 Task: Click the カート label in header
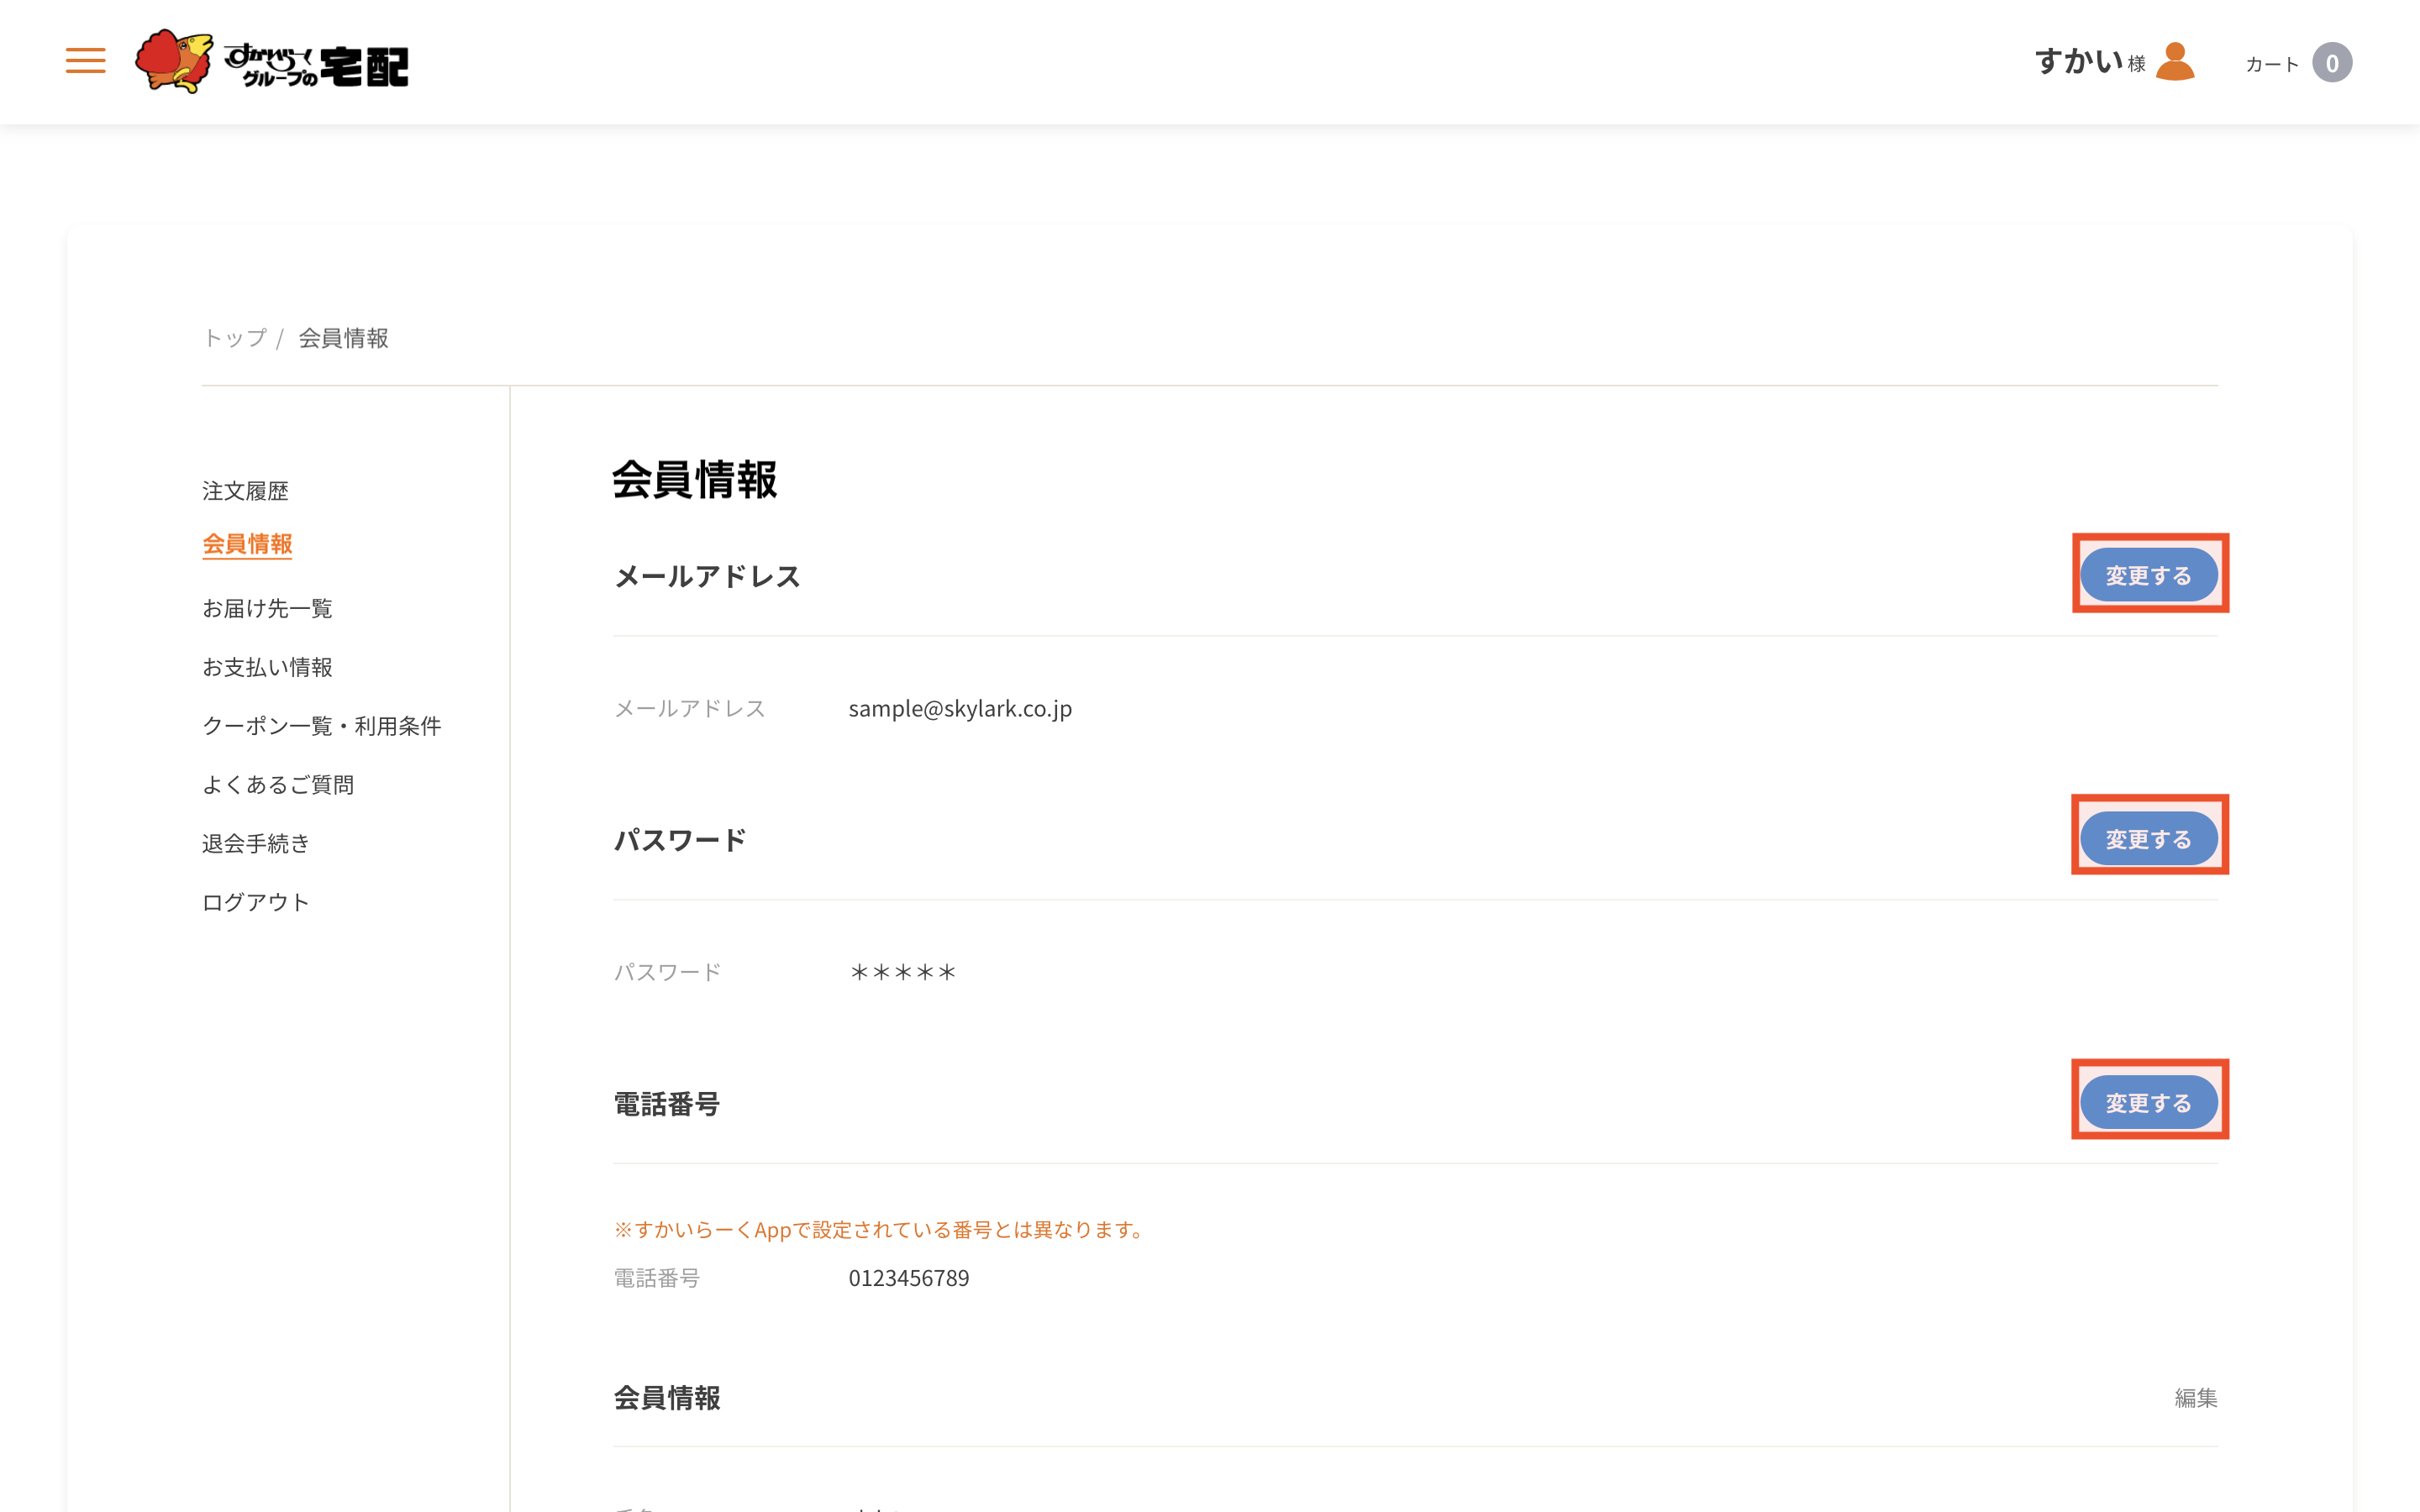[x=2272, y=64]
